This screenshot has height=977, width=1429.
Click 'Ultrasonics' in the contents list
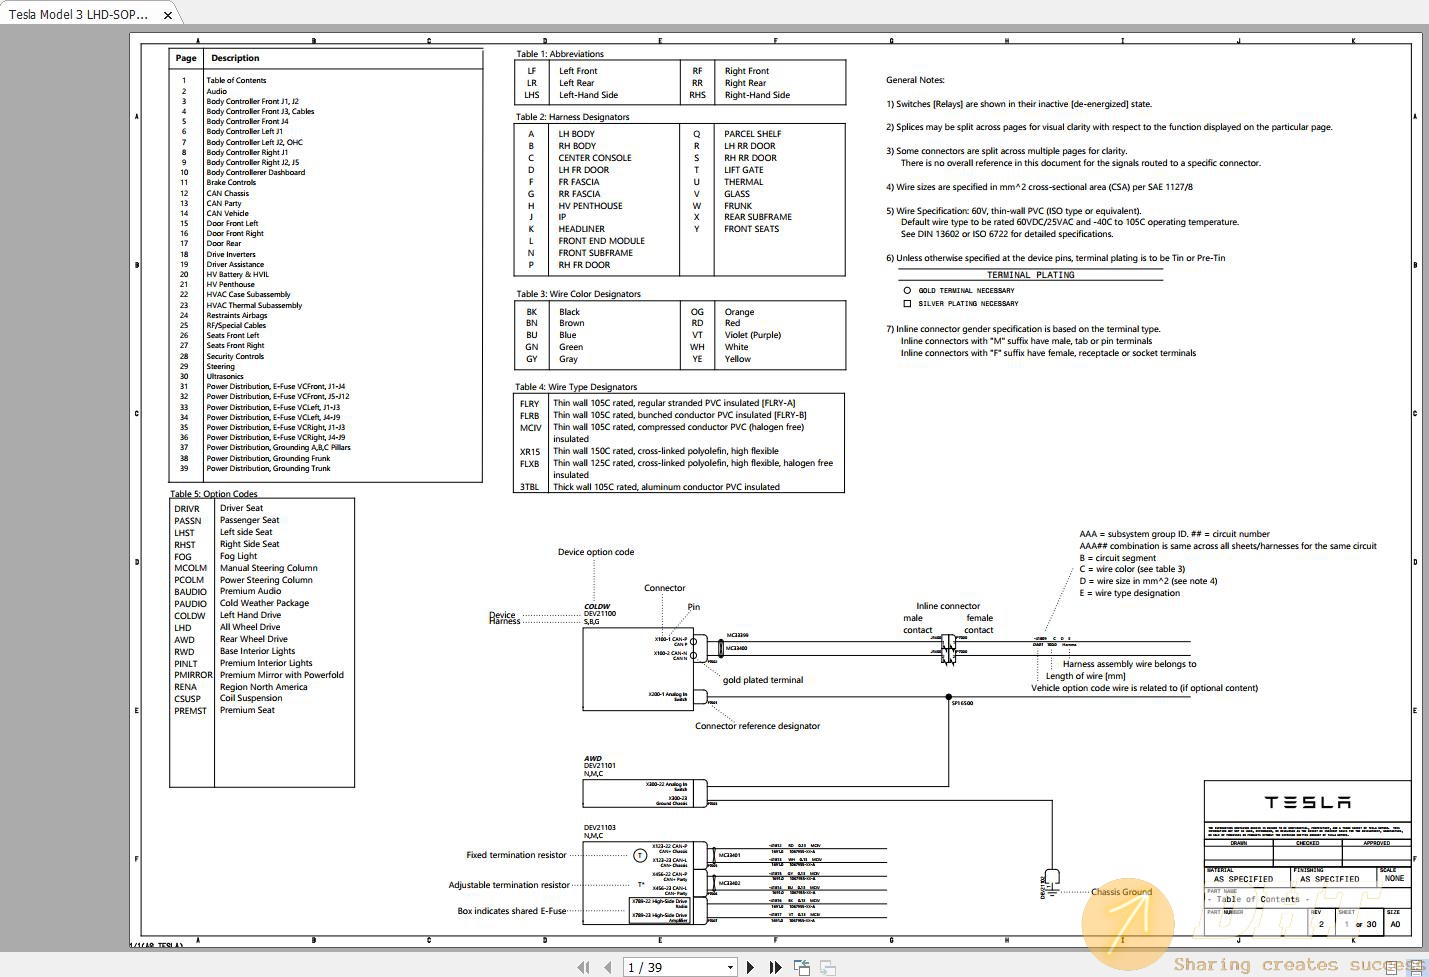225,376
